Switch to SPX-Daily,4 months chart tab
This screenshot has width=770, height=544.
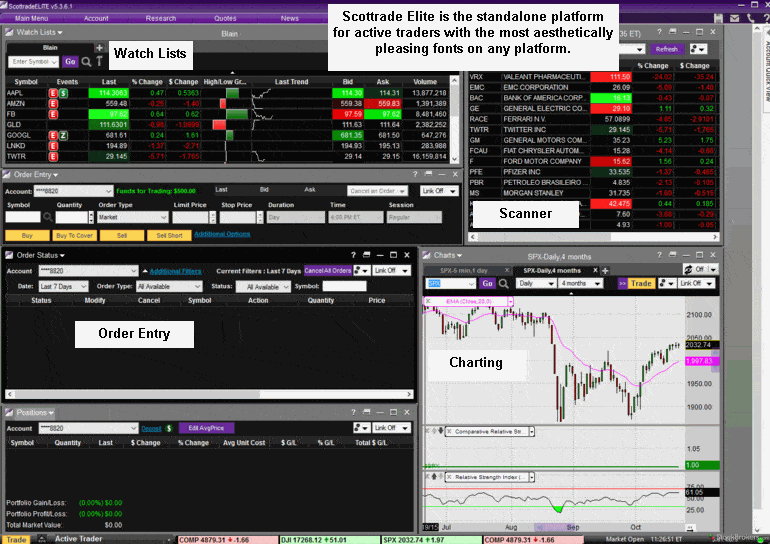pyautogui.click(x=552, y=271)
